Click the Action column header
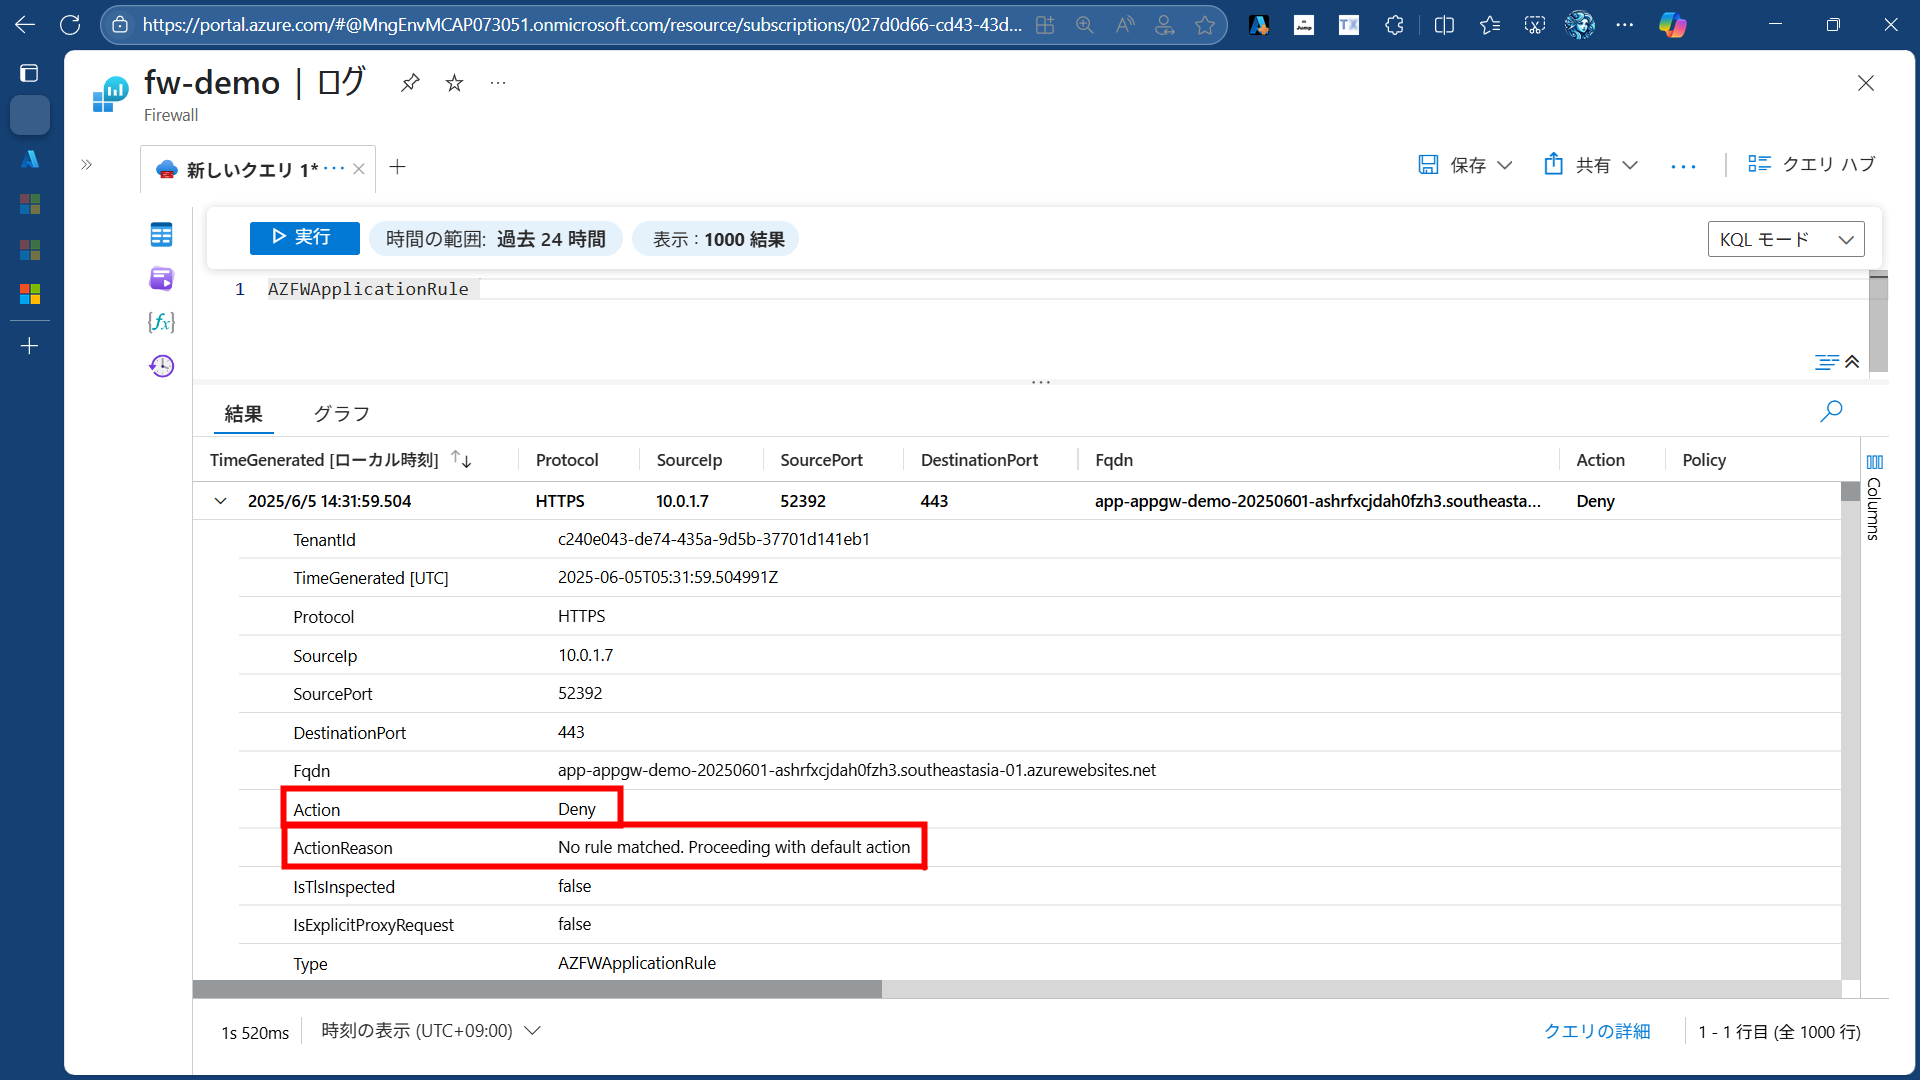 pos(1600,460)
